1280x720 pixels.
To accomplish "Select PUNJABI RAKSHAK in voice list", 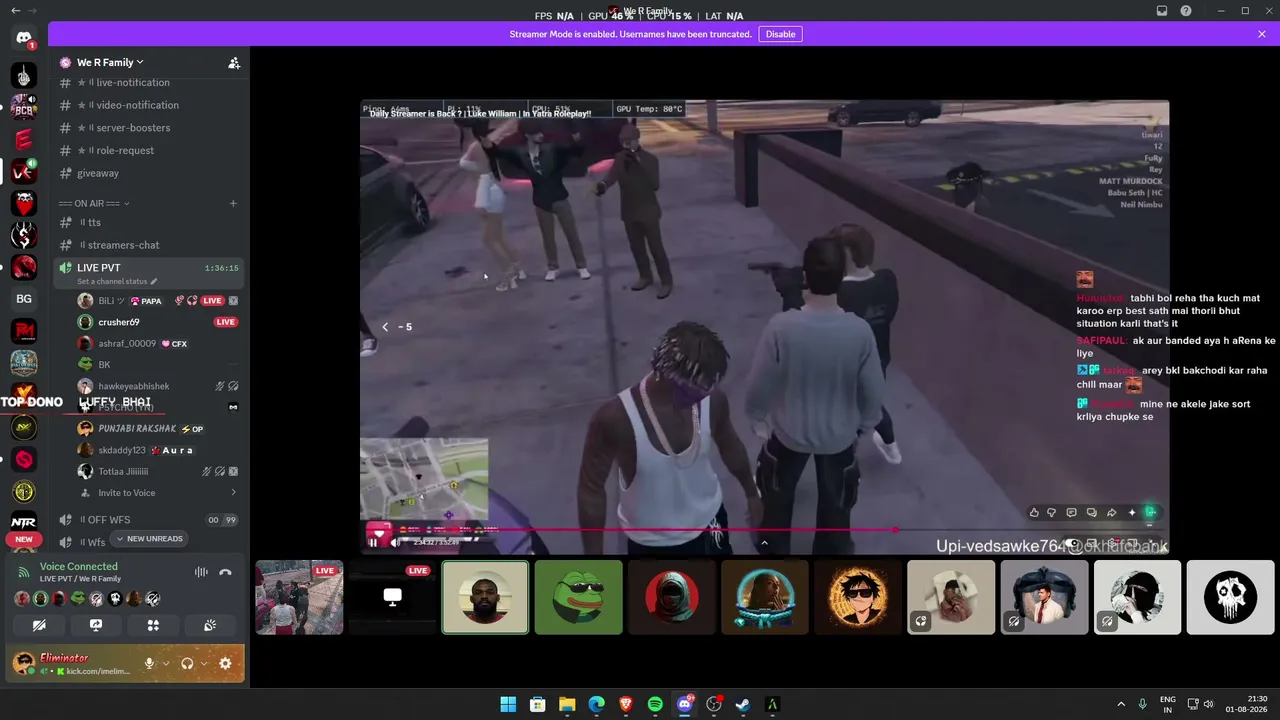I will tap(160, 429).
